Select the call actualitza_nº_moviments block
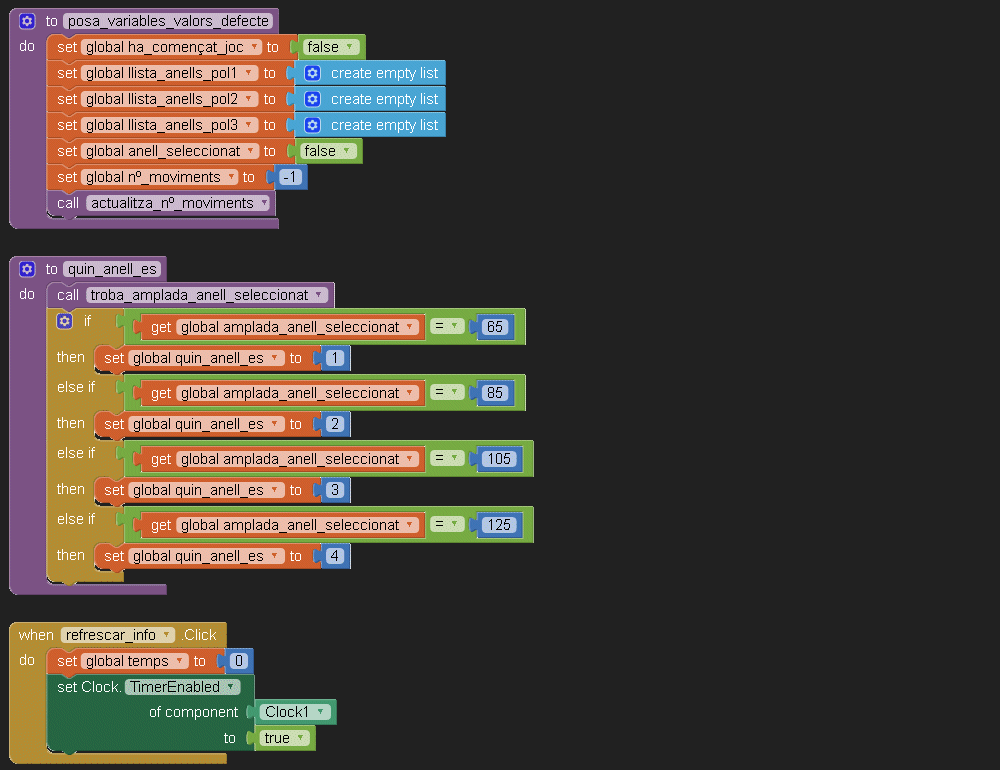Viewport: 1000px width, 770px height. point(66,203)
